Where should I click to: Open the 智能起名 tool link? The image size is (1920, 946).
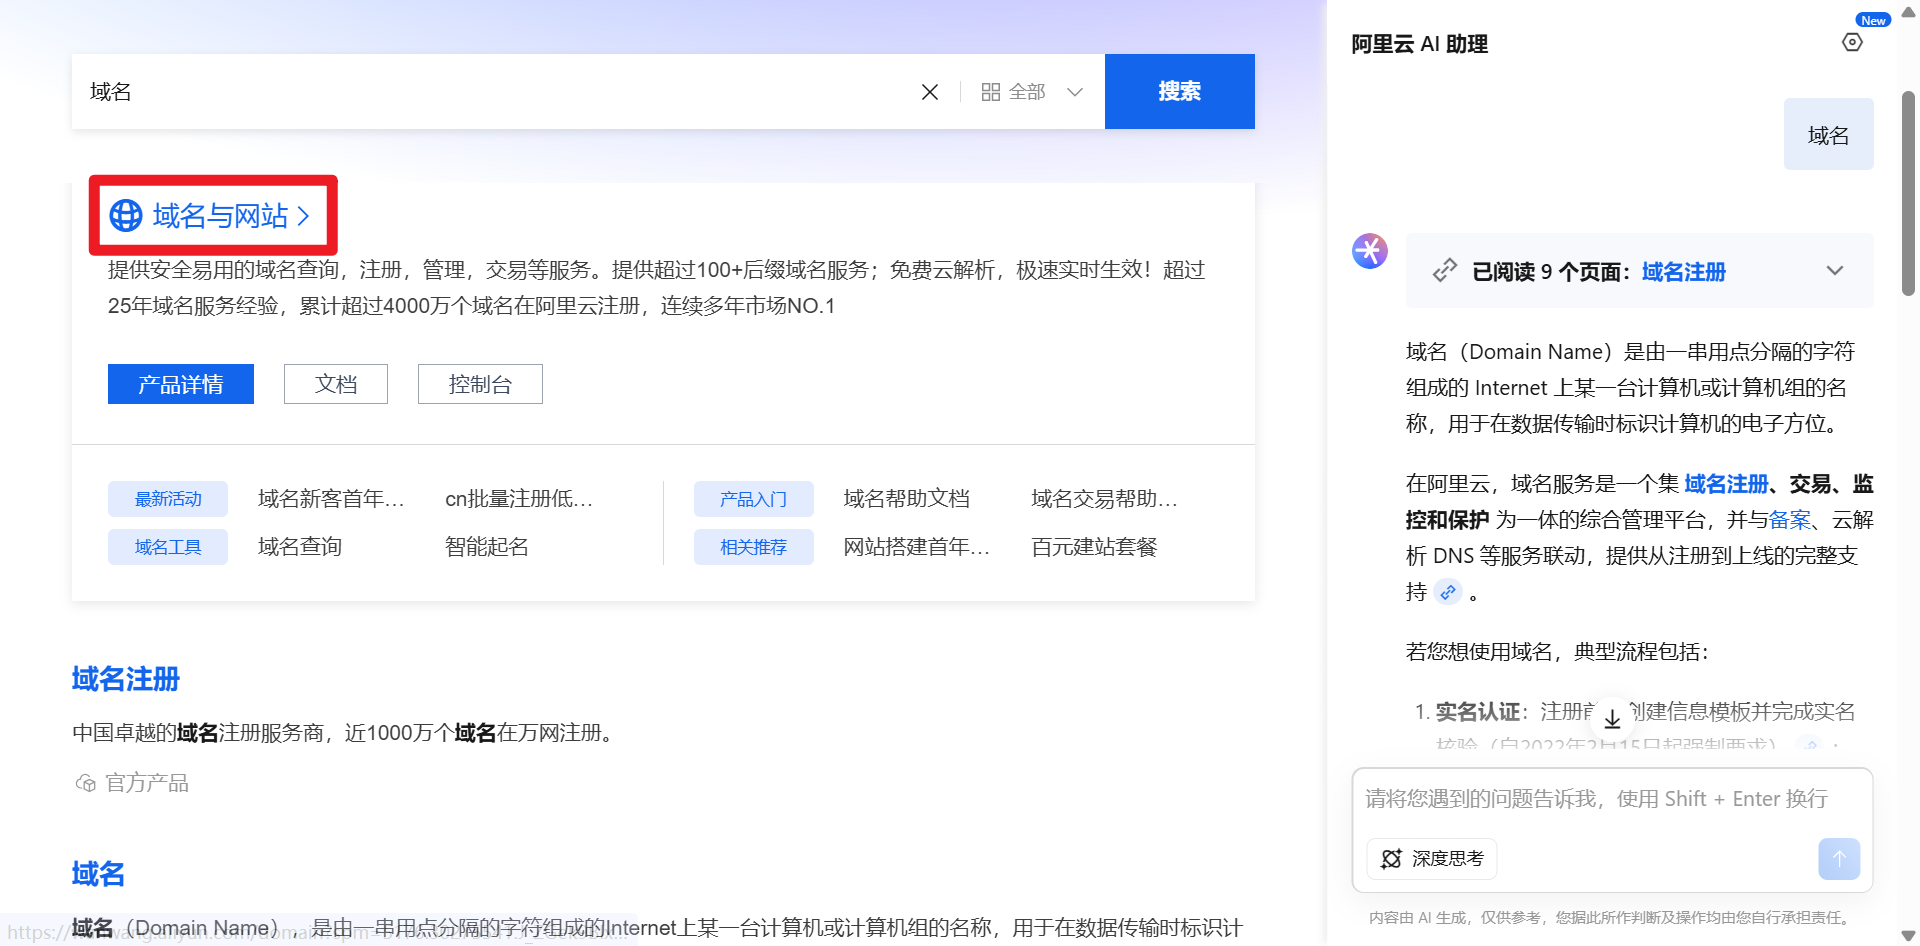pos(487,547)
